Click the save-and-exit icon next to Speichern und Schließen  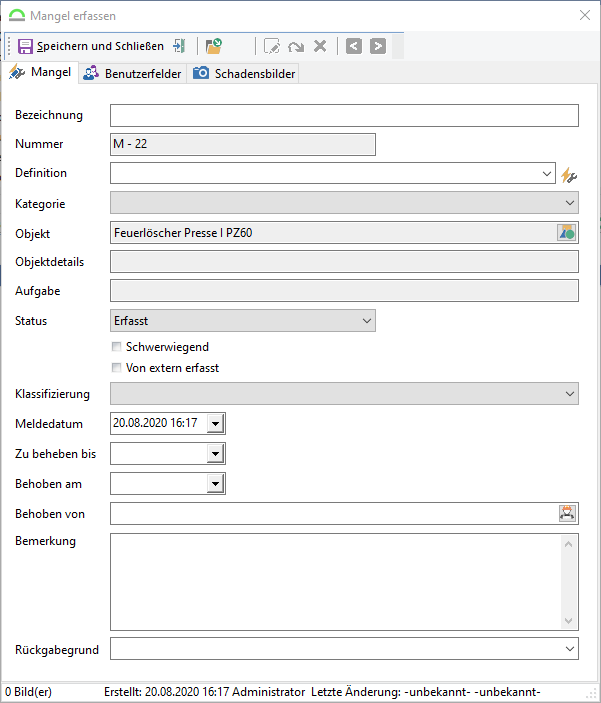179,46
